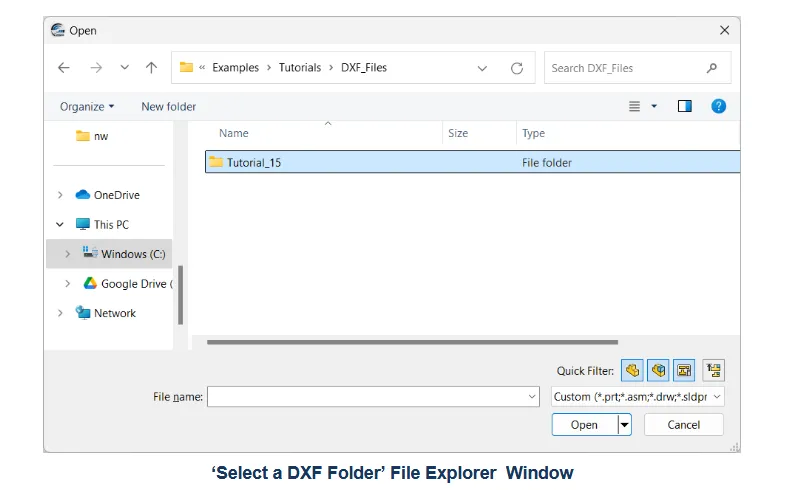Toggle the first Quick Filter parts icon
This screenshot has width=801, height=490.
pos(632,370)
